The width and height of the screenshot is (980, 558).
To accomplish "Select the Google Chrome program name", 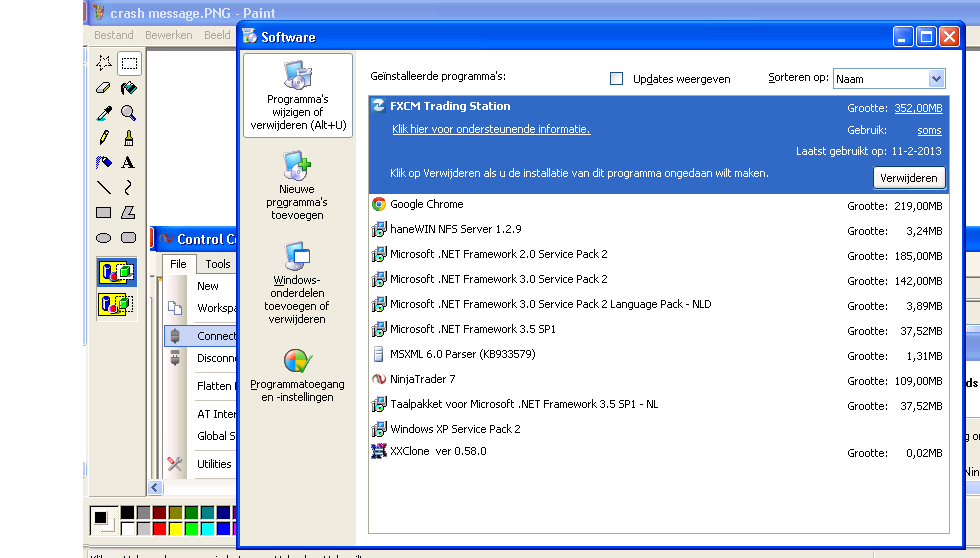I will tap(427, 204).
